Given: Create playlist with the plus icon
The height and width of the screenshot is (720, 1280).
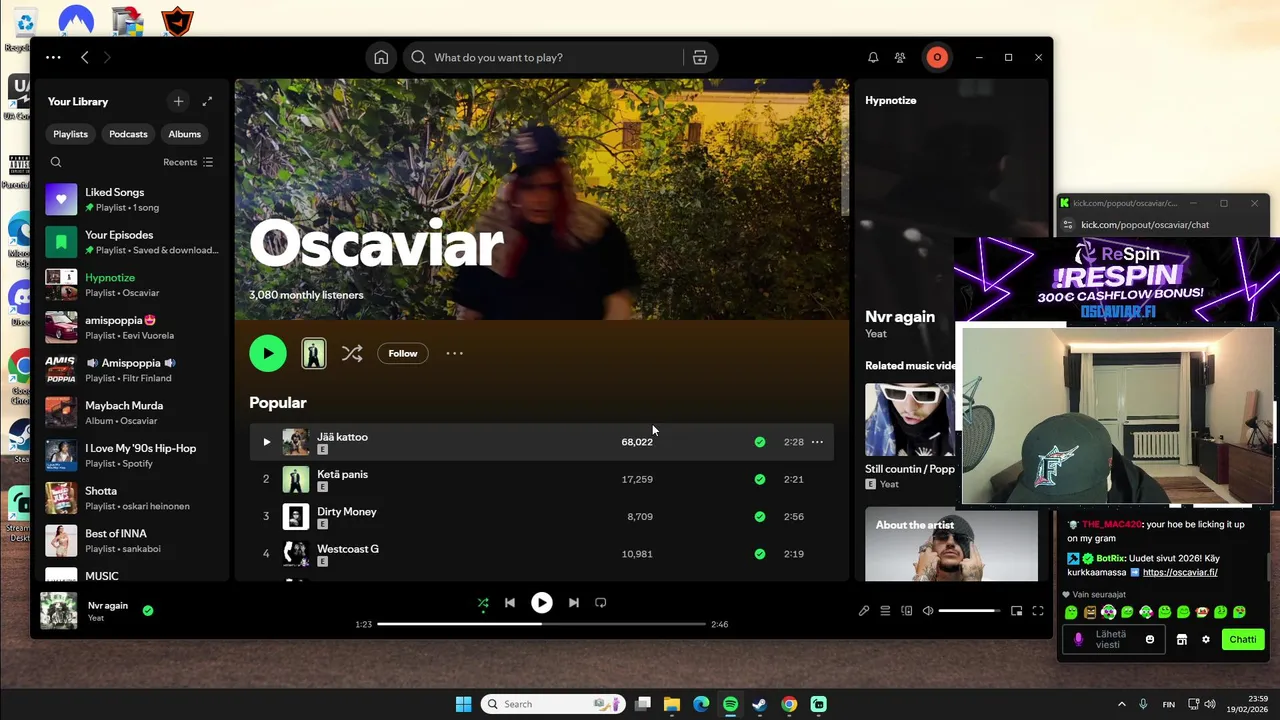Looking at the screenshot, I should click(x=178, y=101).
